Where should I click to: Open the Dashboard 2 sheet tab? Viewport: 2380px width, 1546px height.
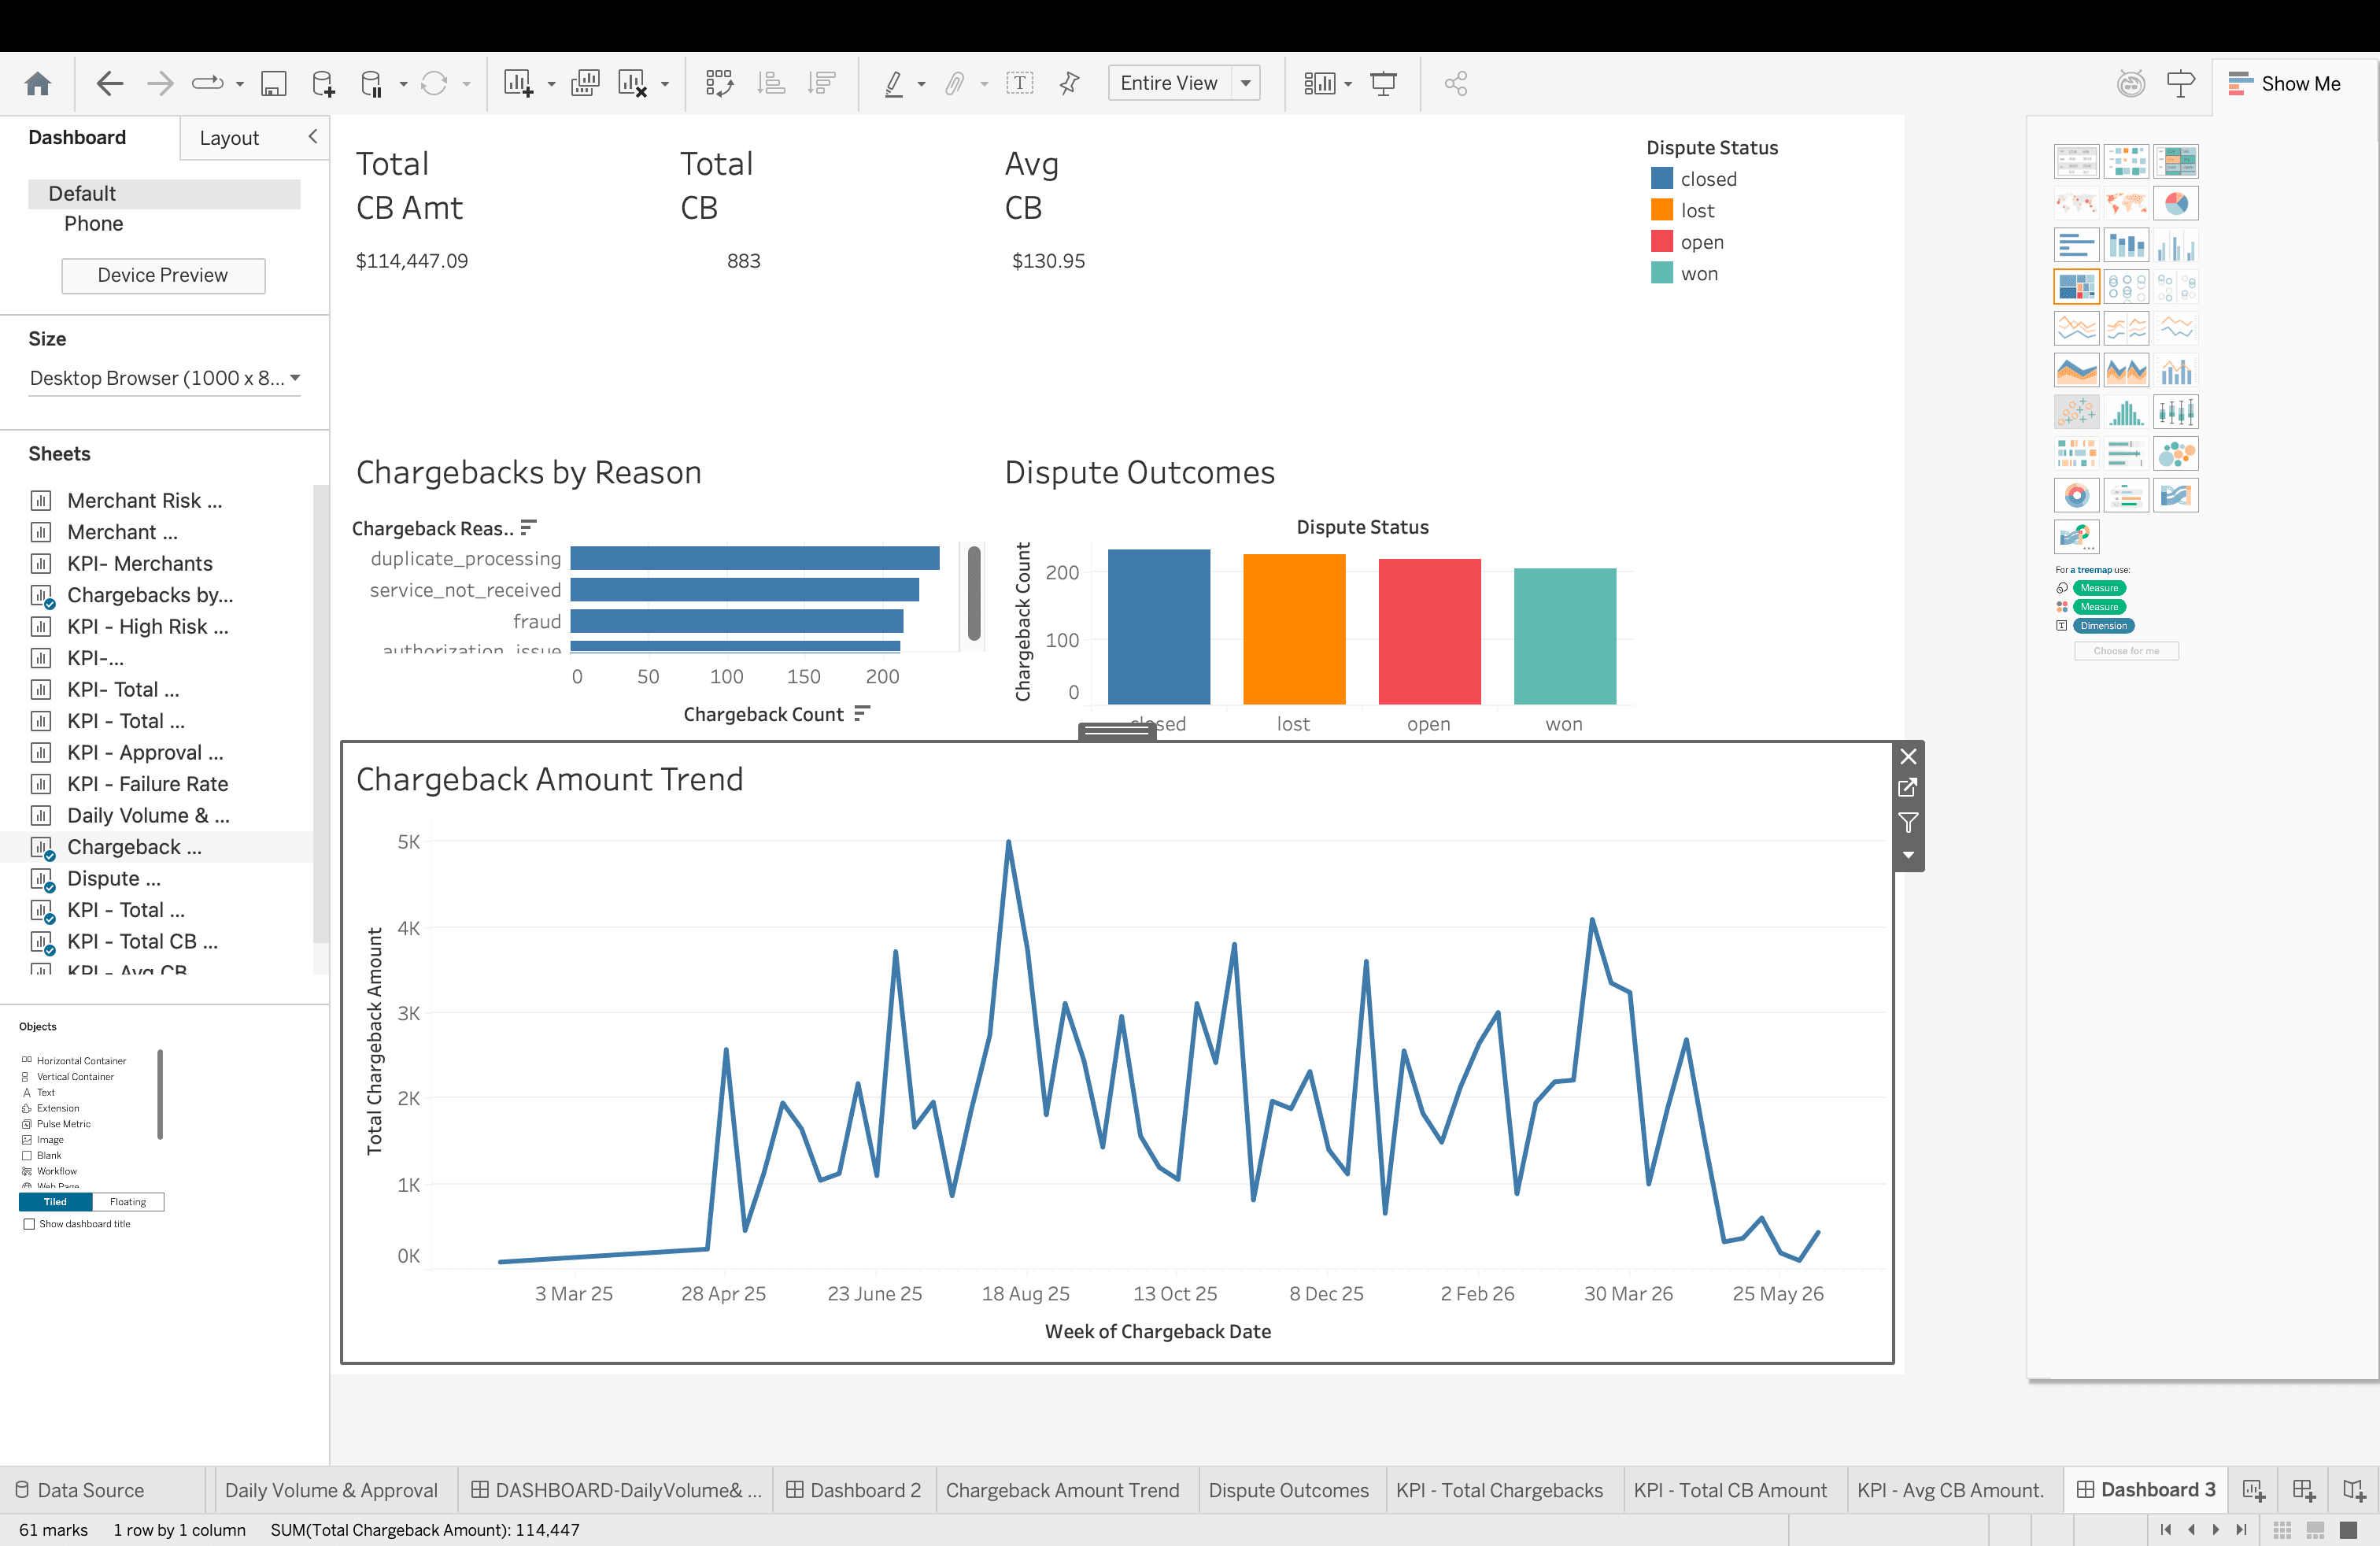pos(853,1490)
